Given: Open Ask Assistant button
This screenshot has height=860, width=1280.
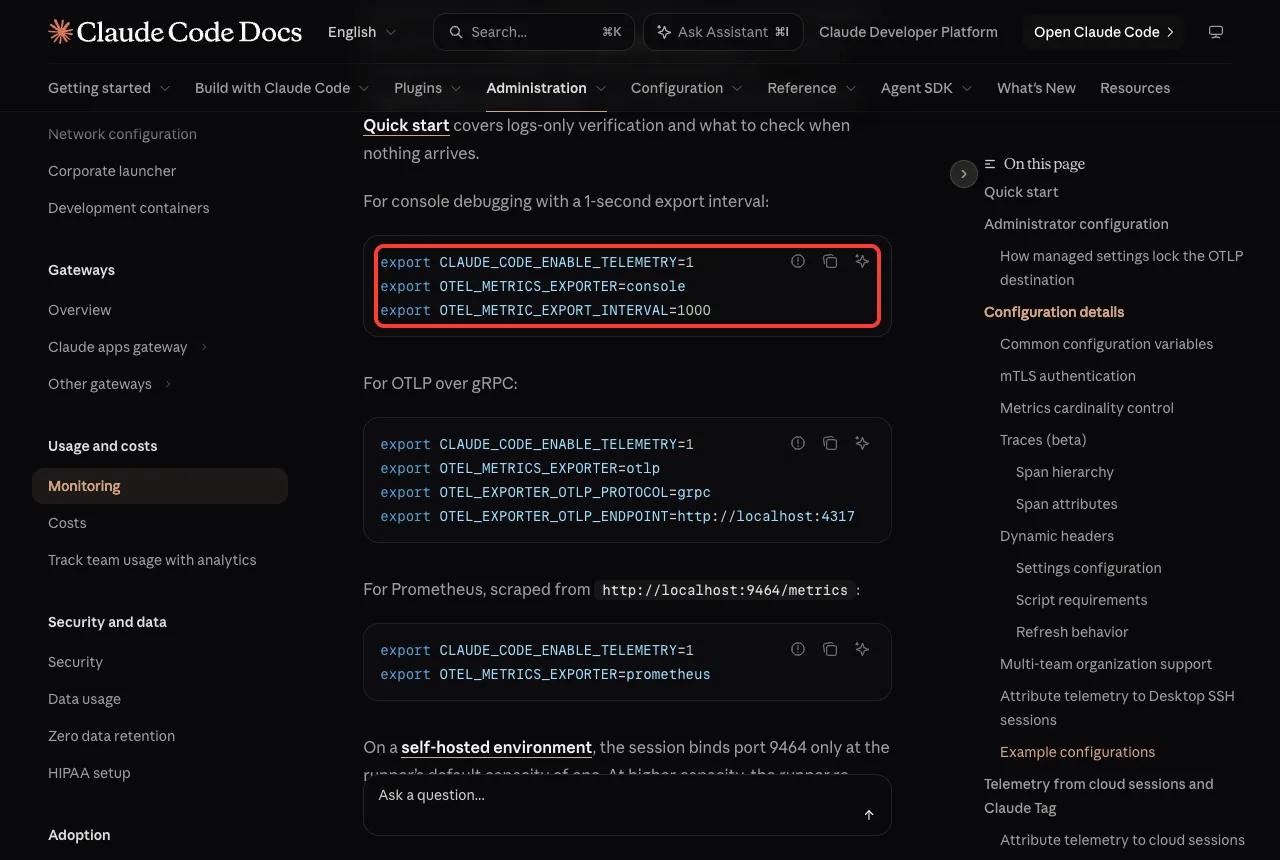Looking at the screenshot, I should coord(723,32).
